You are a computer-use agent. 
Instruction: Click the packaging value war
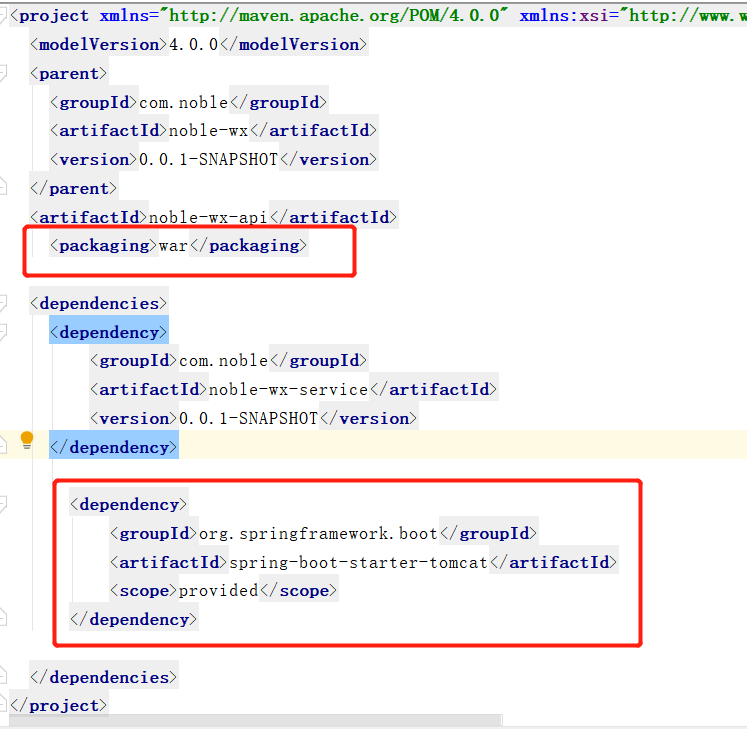coord(173,246)
